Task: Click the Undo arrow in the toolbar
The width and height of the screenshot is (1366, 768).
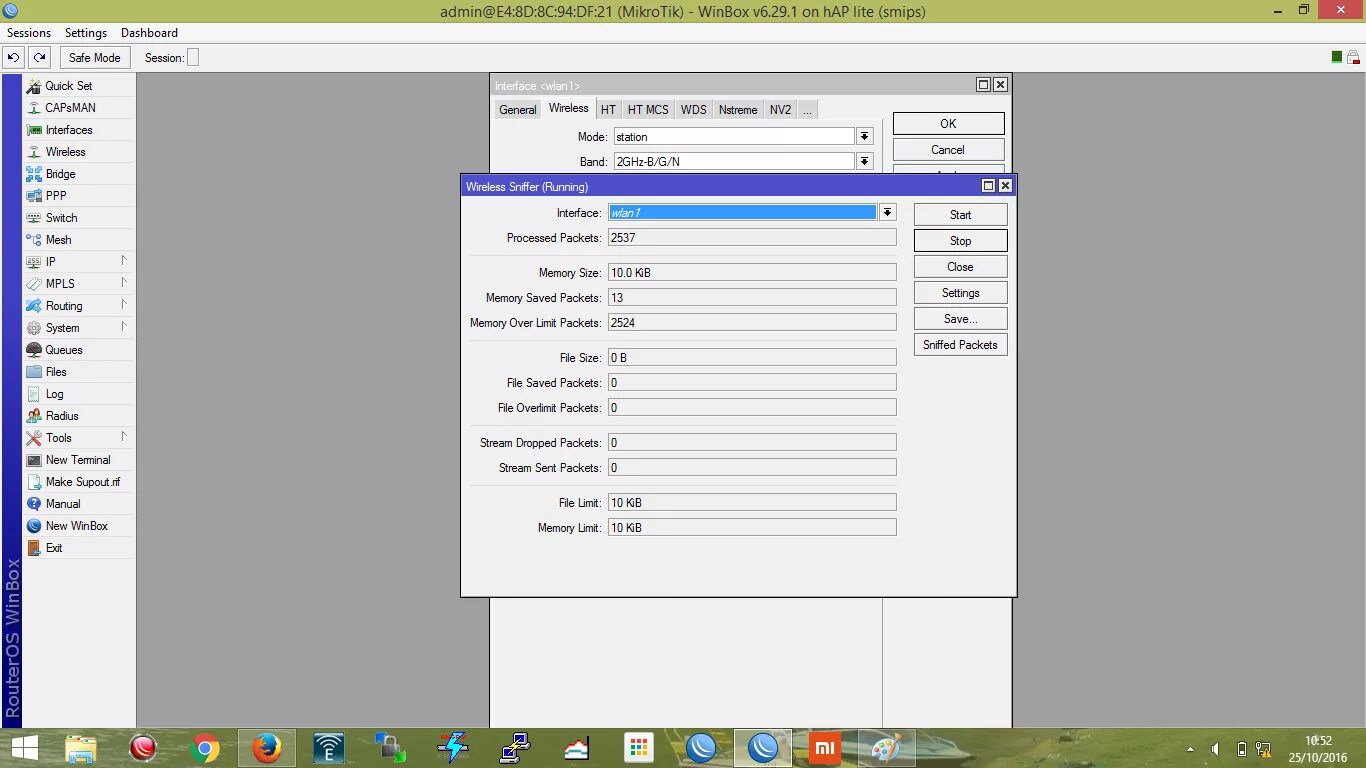Action: [x=14, y=58]
